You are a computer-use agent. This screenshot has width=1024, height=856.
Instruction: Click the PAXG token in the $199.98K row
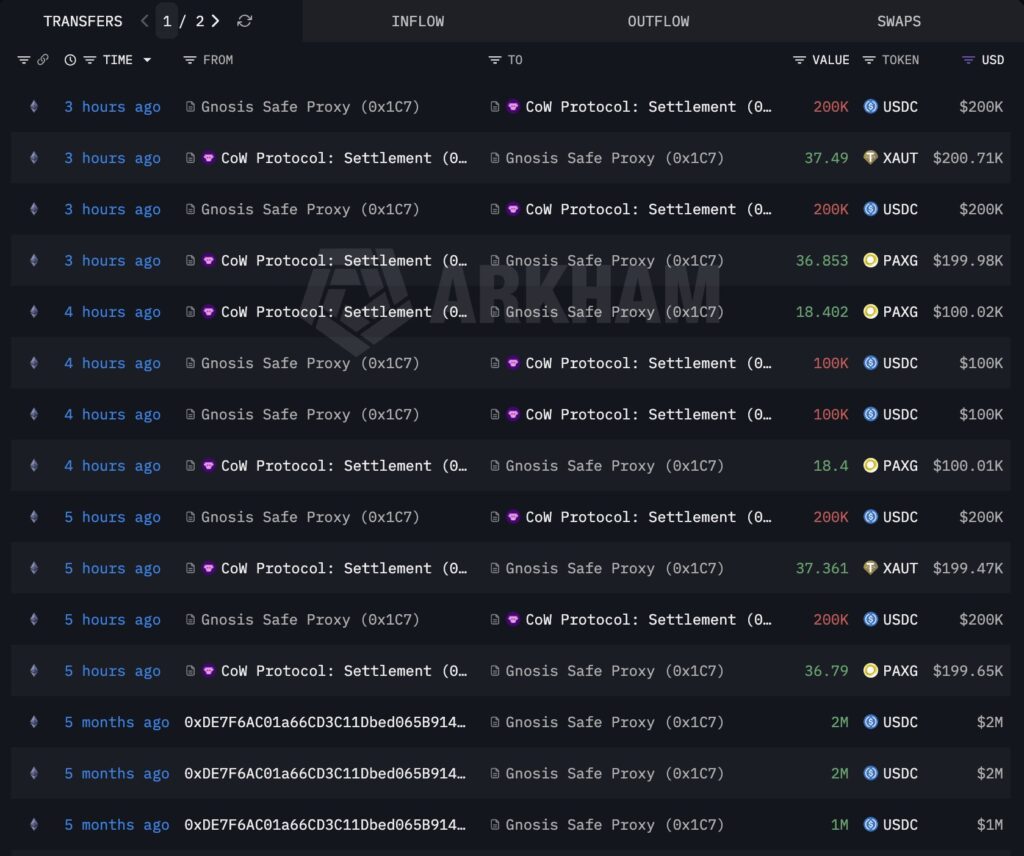click(890, 261)
